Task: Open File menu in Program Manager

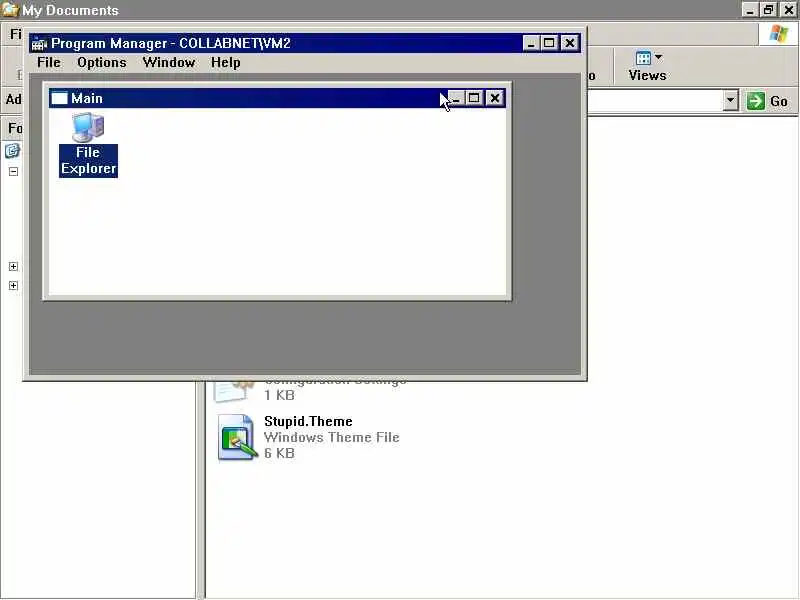Action: [x=49, y=62]
